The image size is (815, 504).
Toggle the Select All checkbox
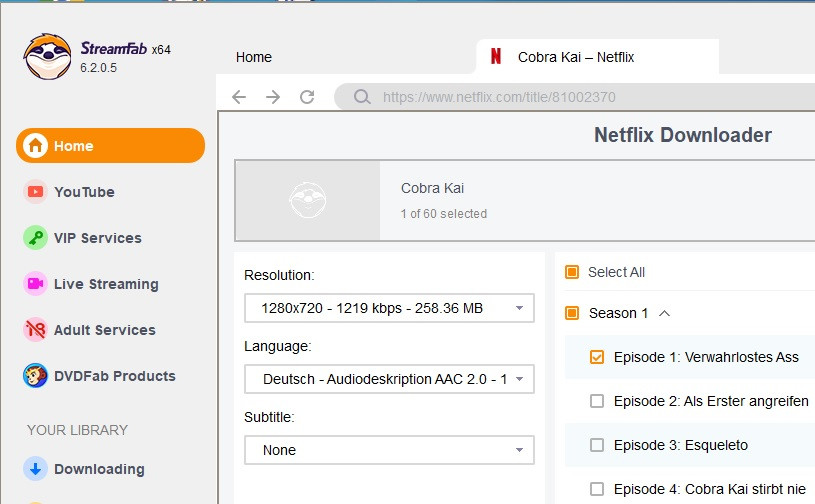pos(572,272)
